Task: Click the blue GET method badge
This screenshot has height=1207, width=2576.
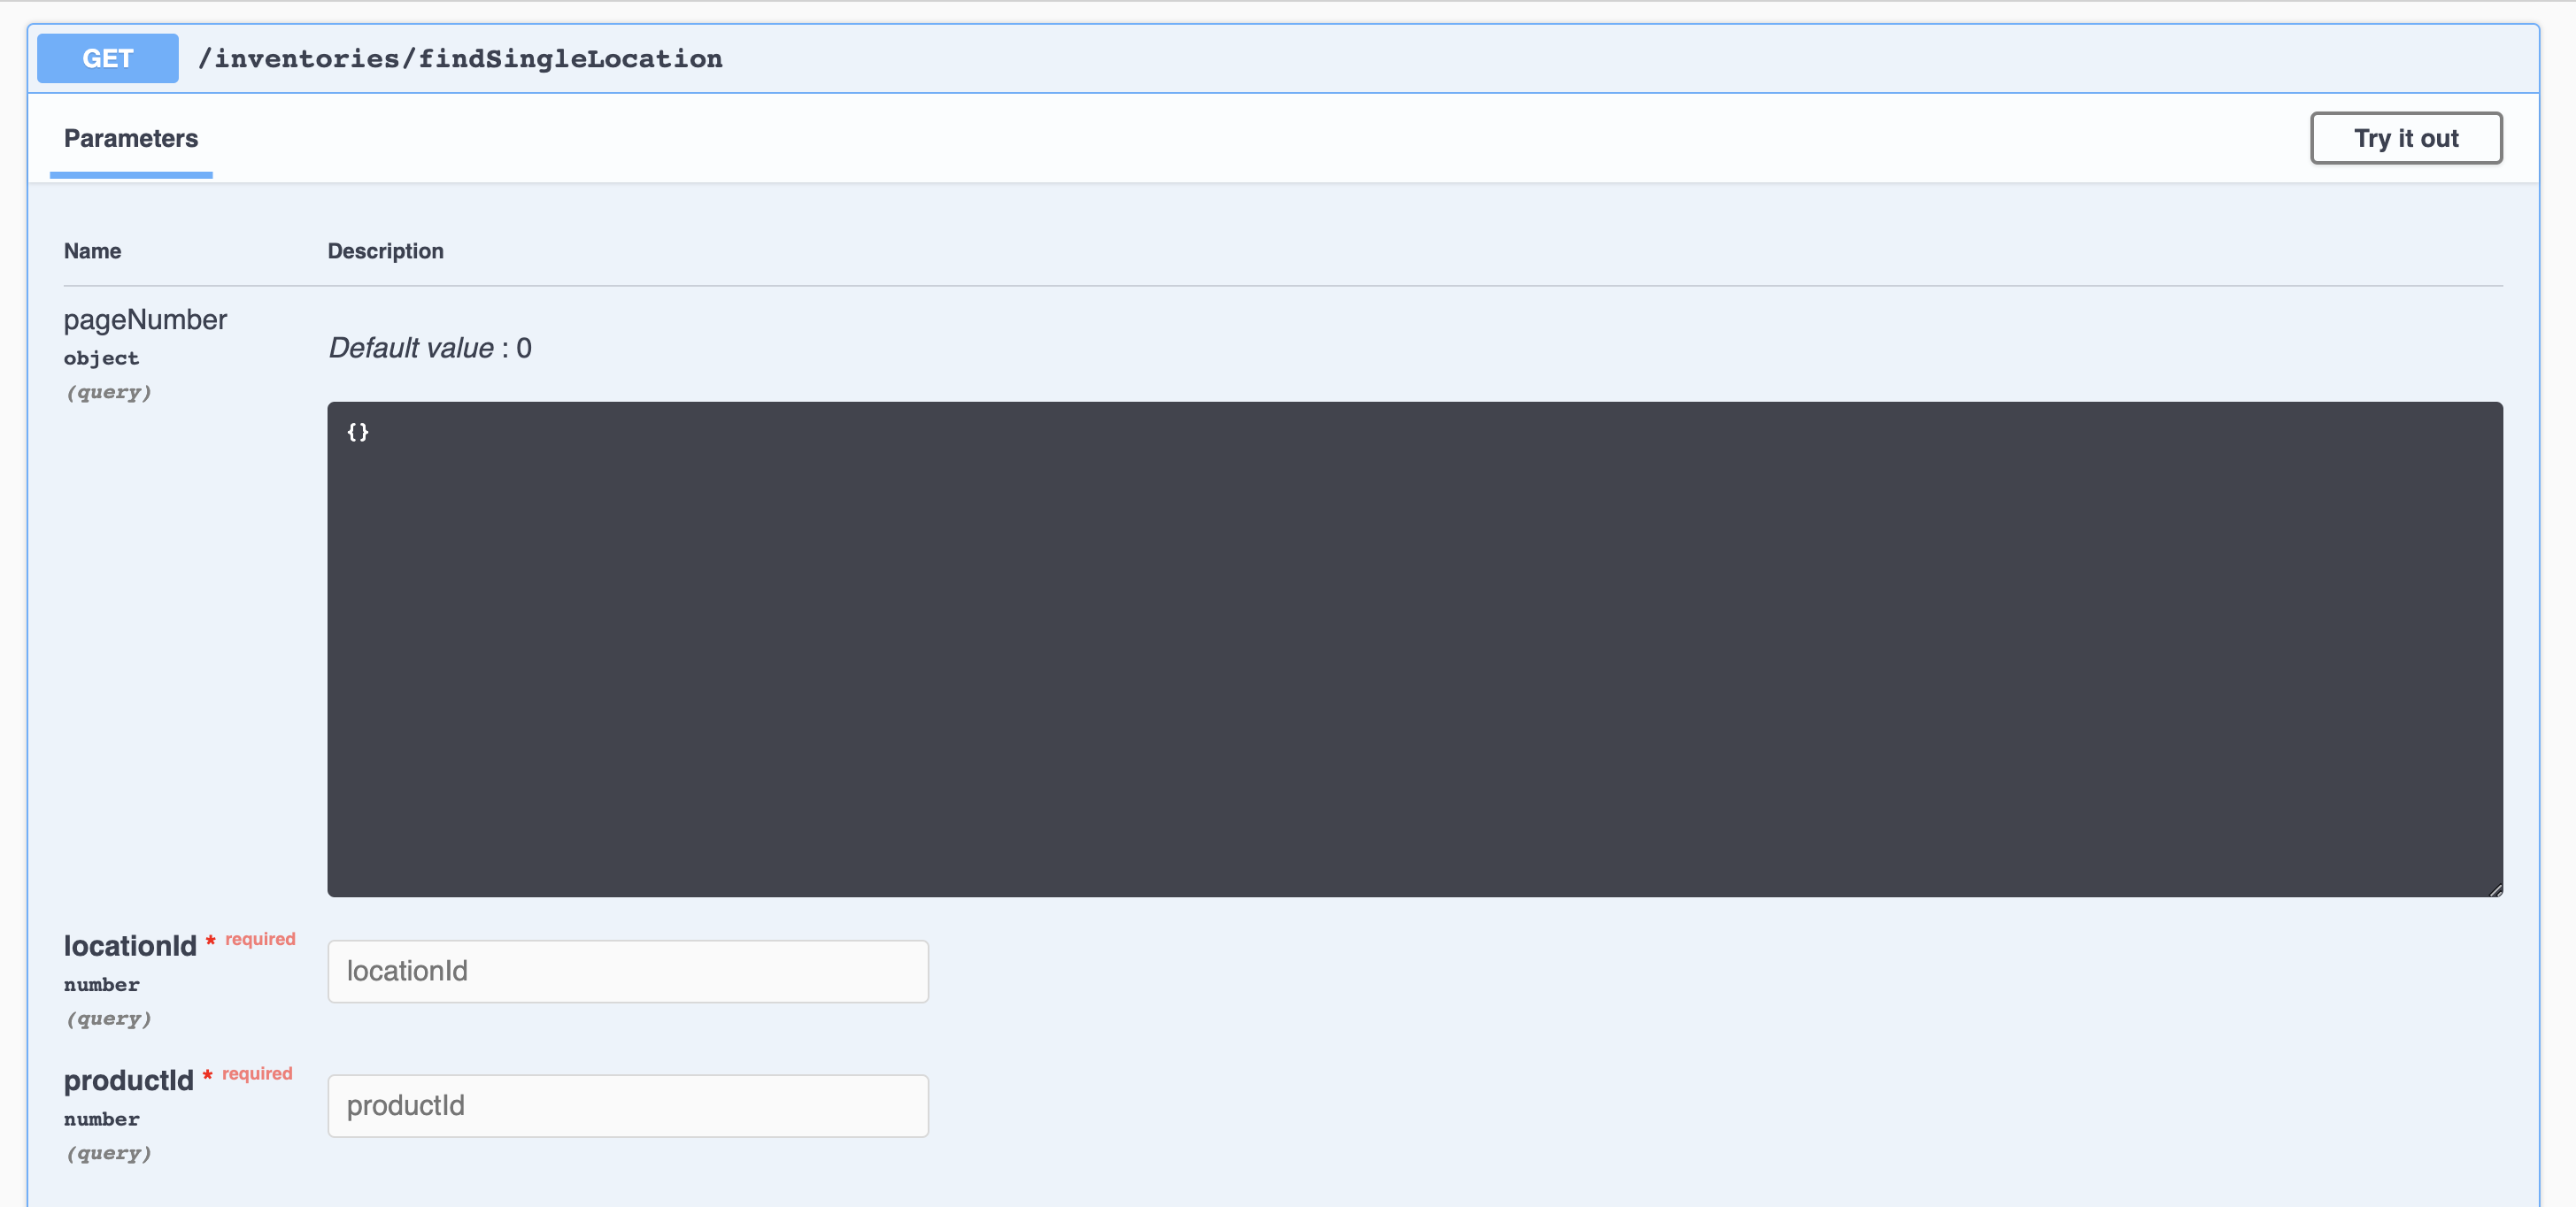Action: pos(108,59)
